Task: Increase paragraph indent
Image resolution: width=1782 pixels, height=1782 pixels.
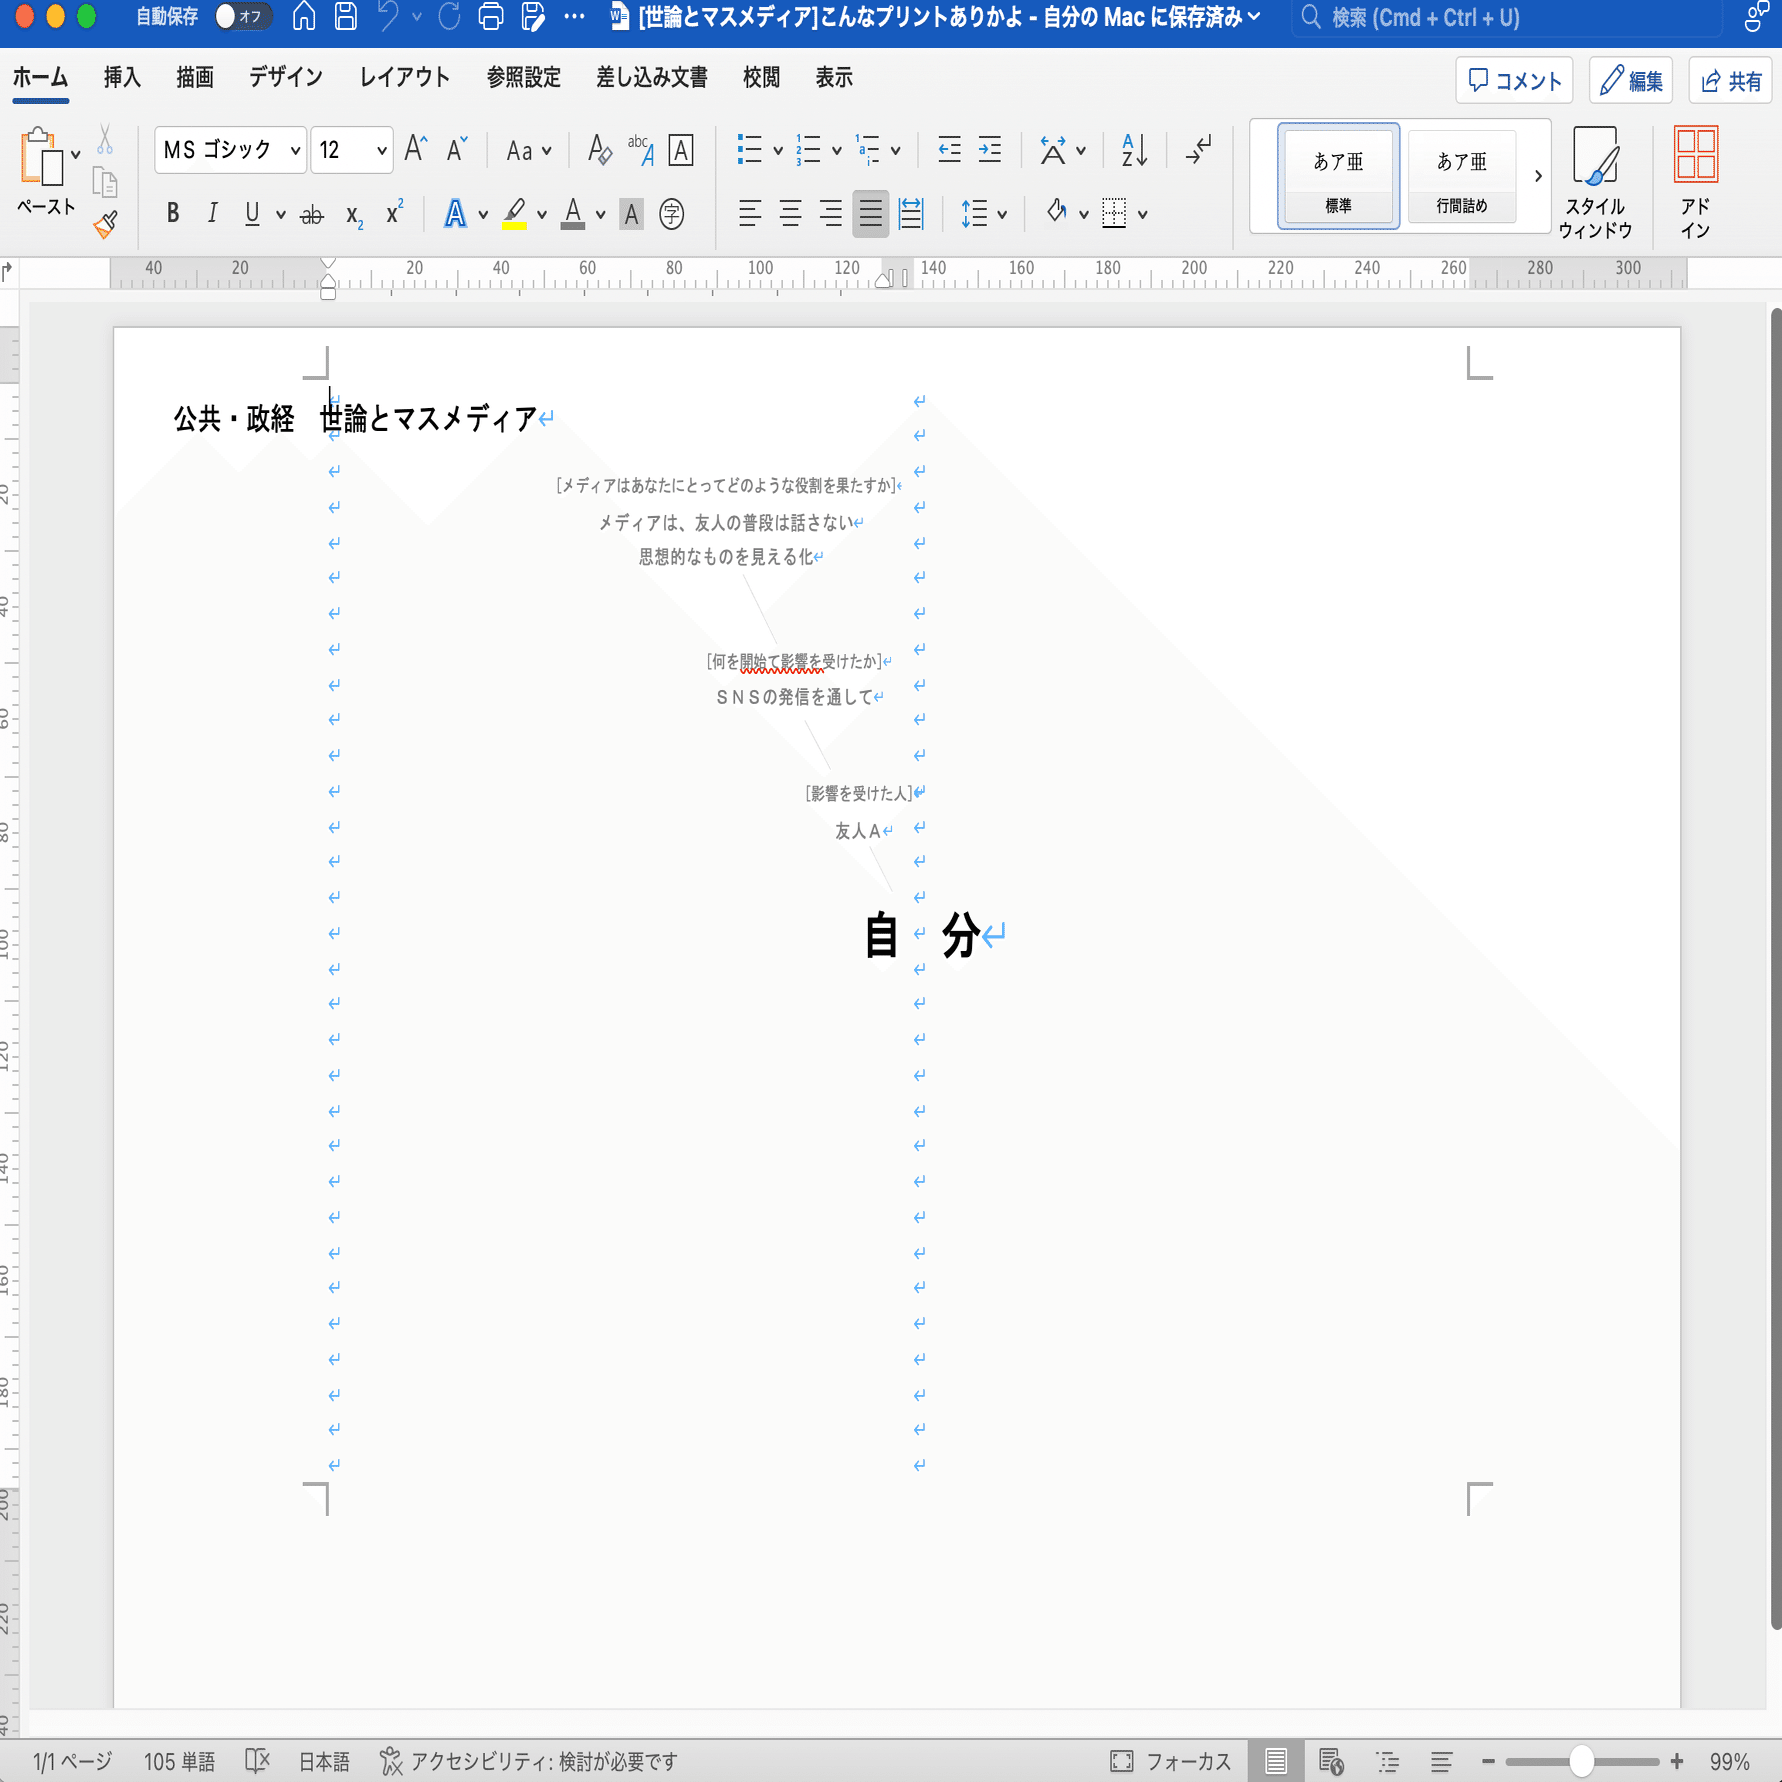Action: (x=990, y=150)
